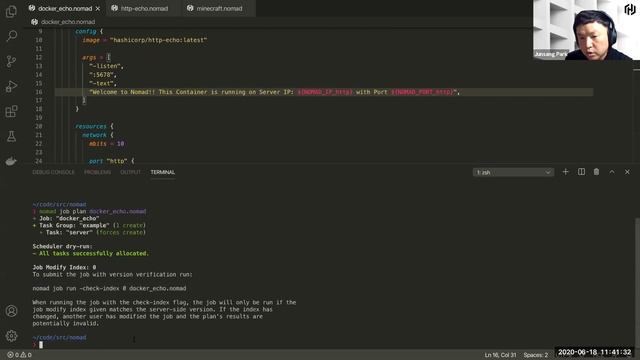Open the Manage gear icon
The image size is (640, 360).
(x=11, y=336)
